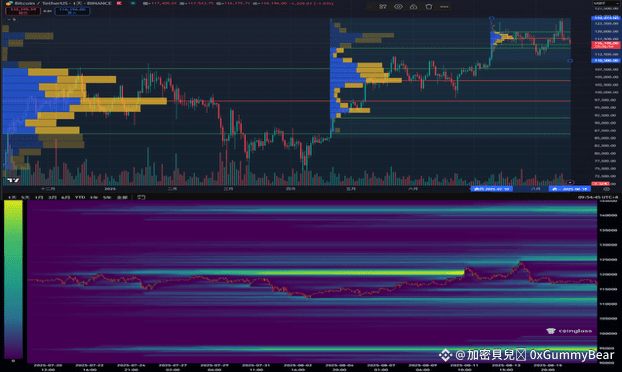This screenshot has height=372, width=622.
Task: Open chart settings gear below the price axis
Action: click(607, 190)
